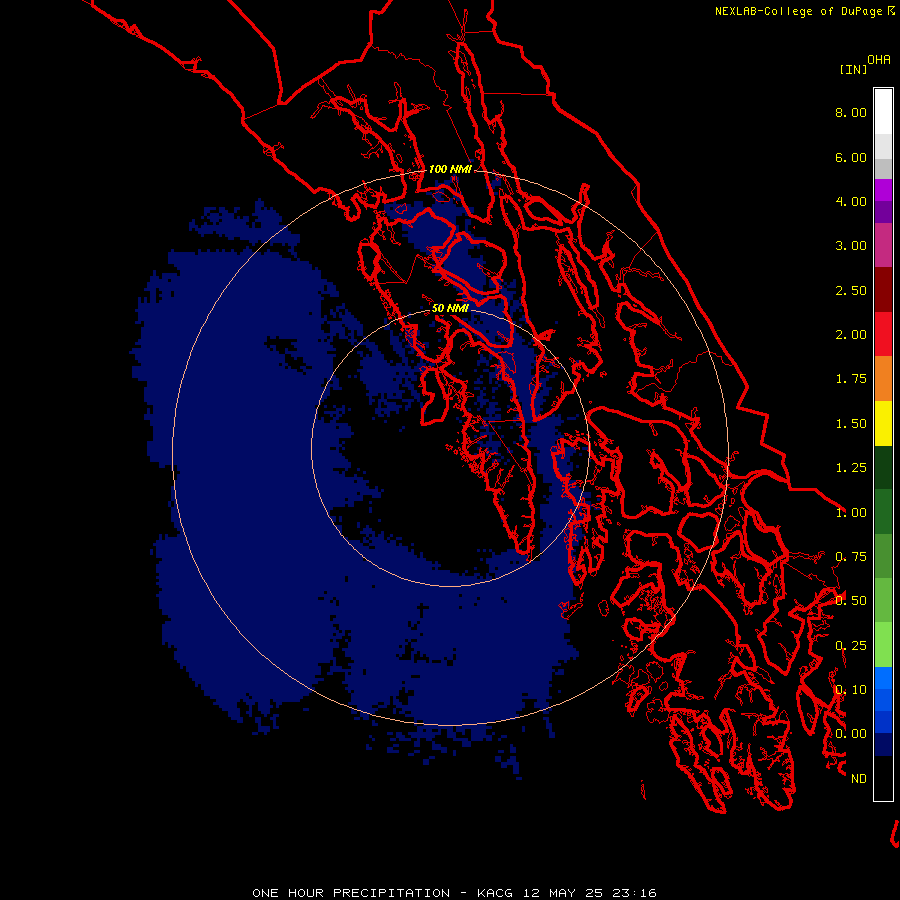Pick the dark maroon swatch in the color scale

[x=883, y=290]
